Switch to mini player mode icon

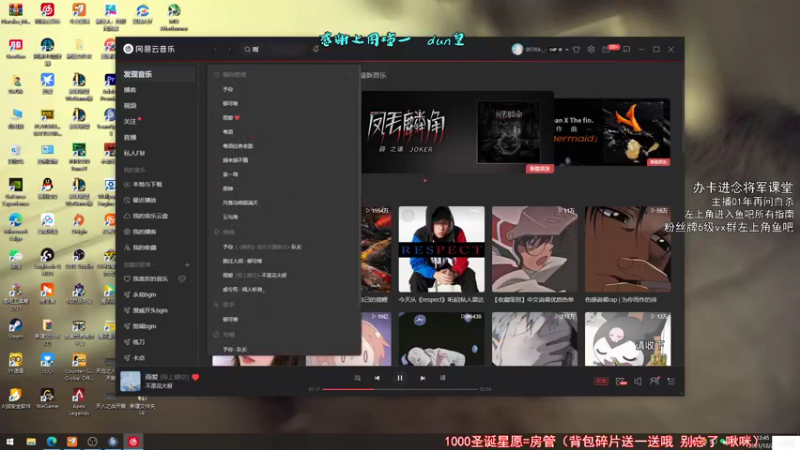627,49
